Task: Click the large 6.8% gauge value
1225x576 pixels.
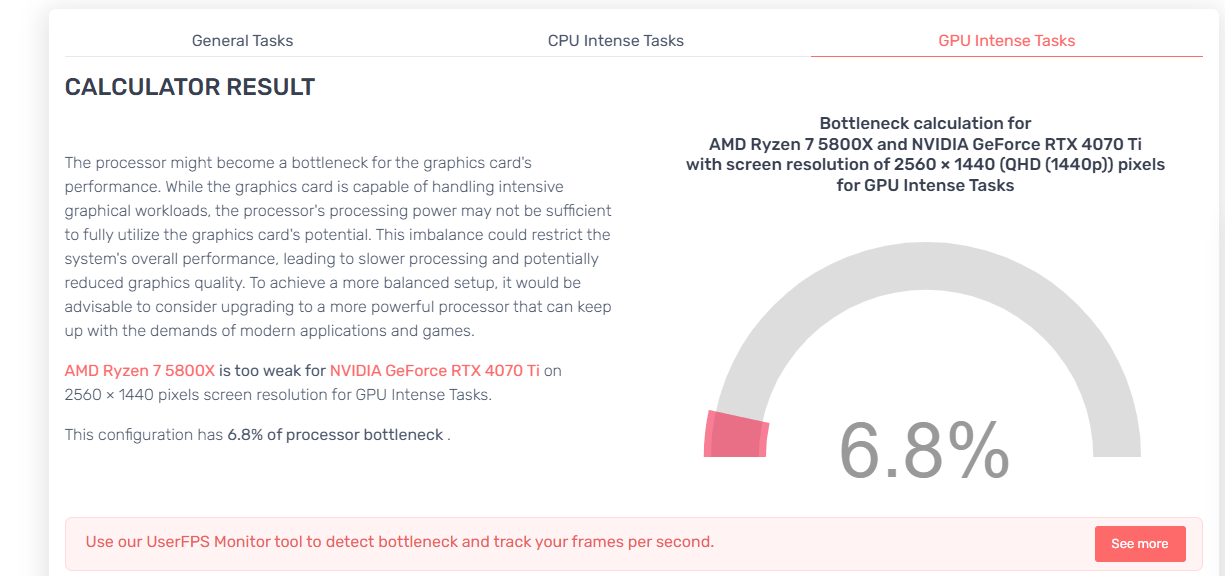Action: 924,450
